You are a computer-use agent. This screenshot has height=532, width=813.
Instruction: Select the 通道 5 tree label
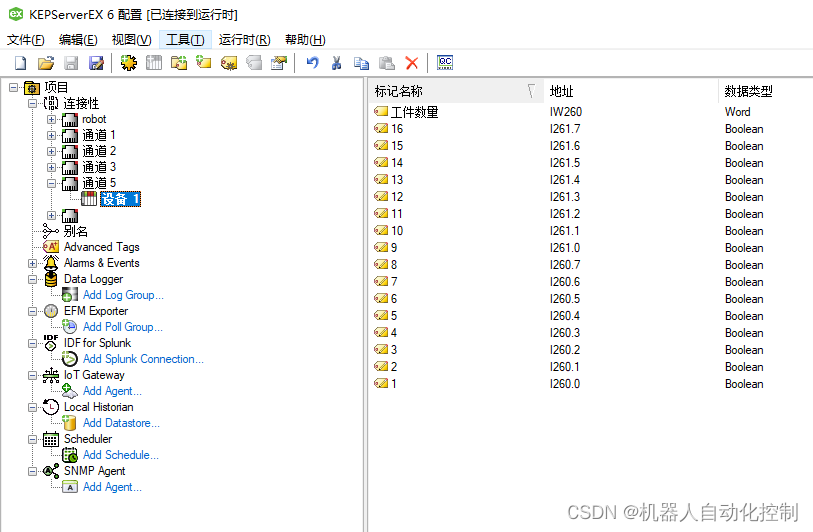99,183
